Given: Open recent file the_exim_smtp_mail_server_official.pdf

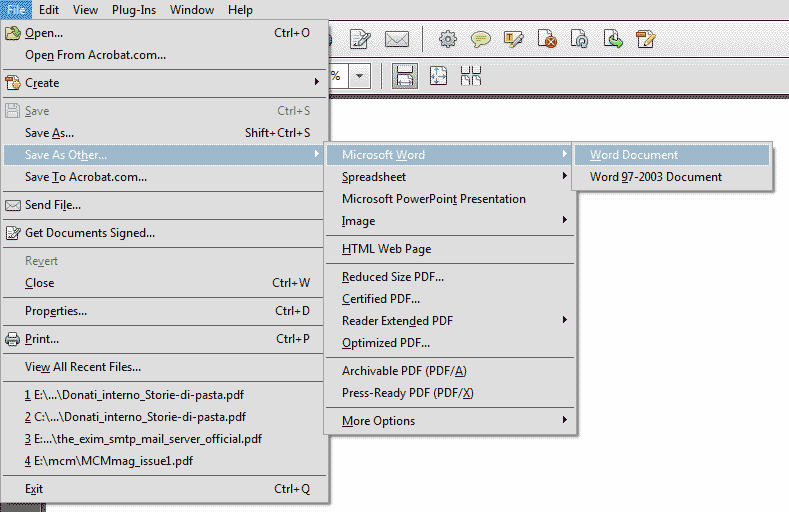Looking at the screenshot, I should coord(164,439).
